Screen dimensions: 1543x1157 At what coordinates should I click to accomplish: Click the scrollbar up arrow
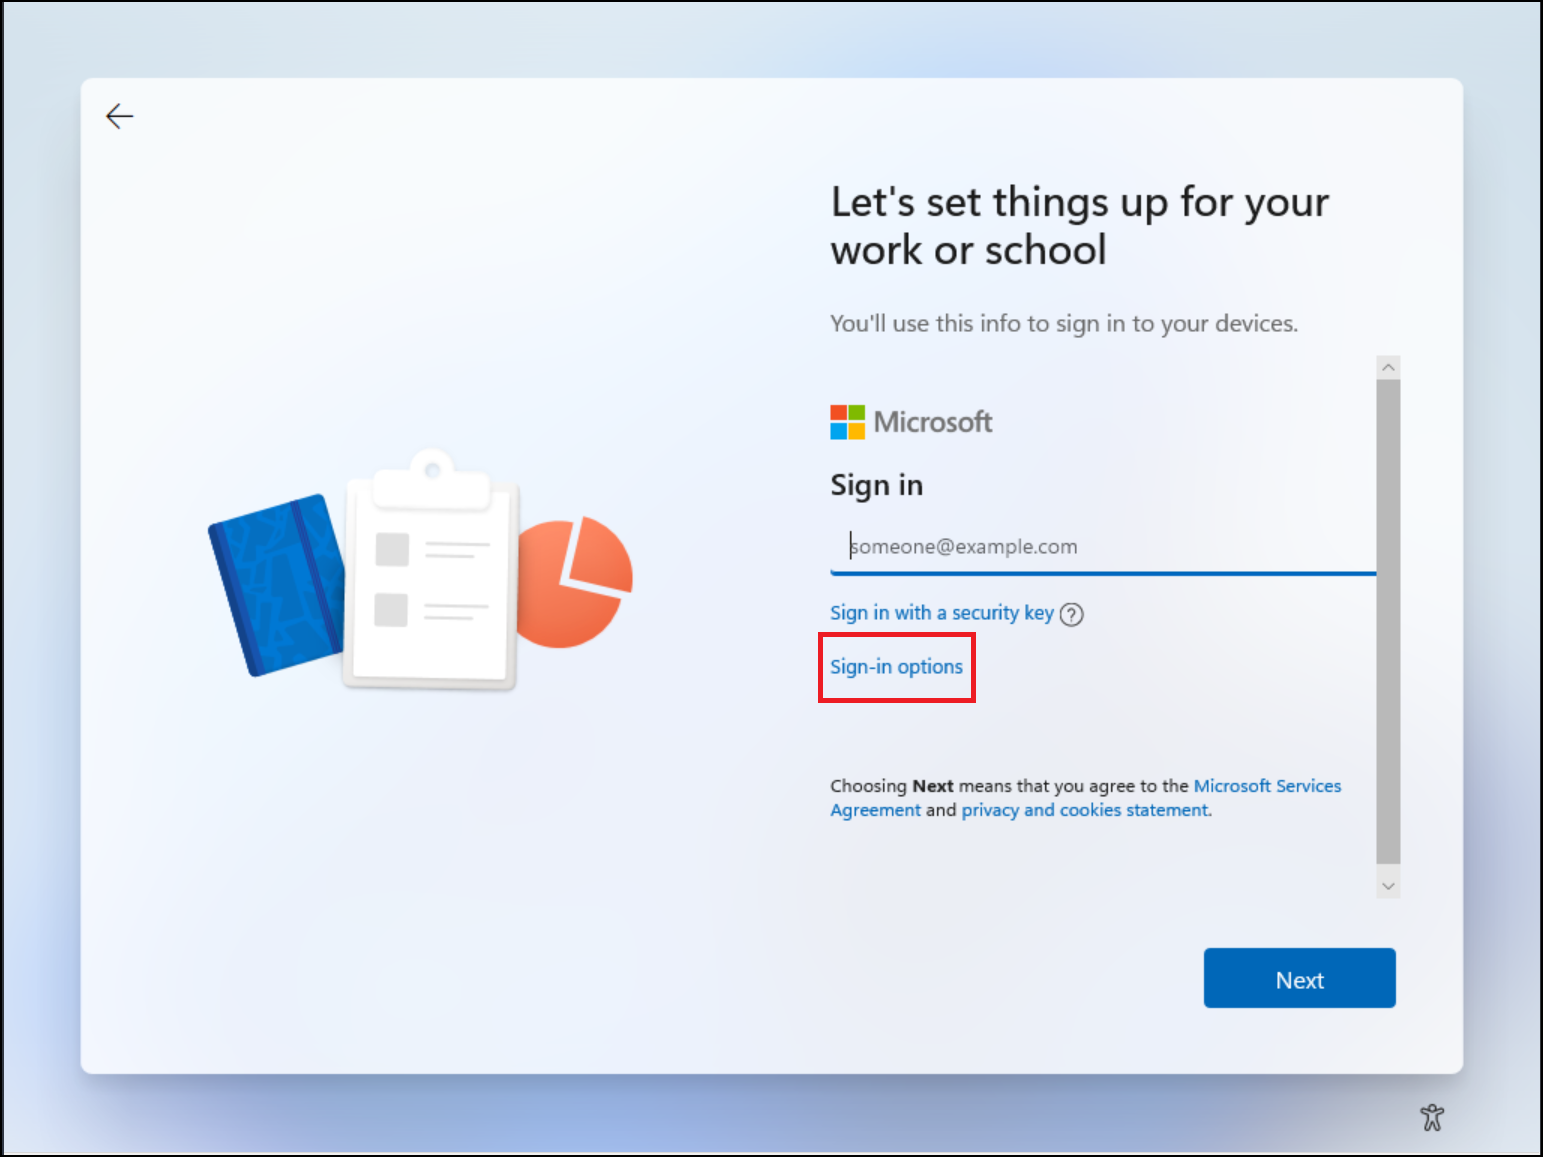[1388, 367]
